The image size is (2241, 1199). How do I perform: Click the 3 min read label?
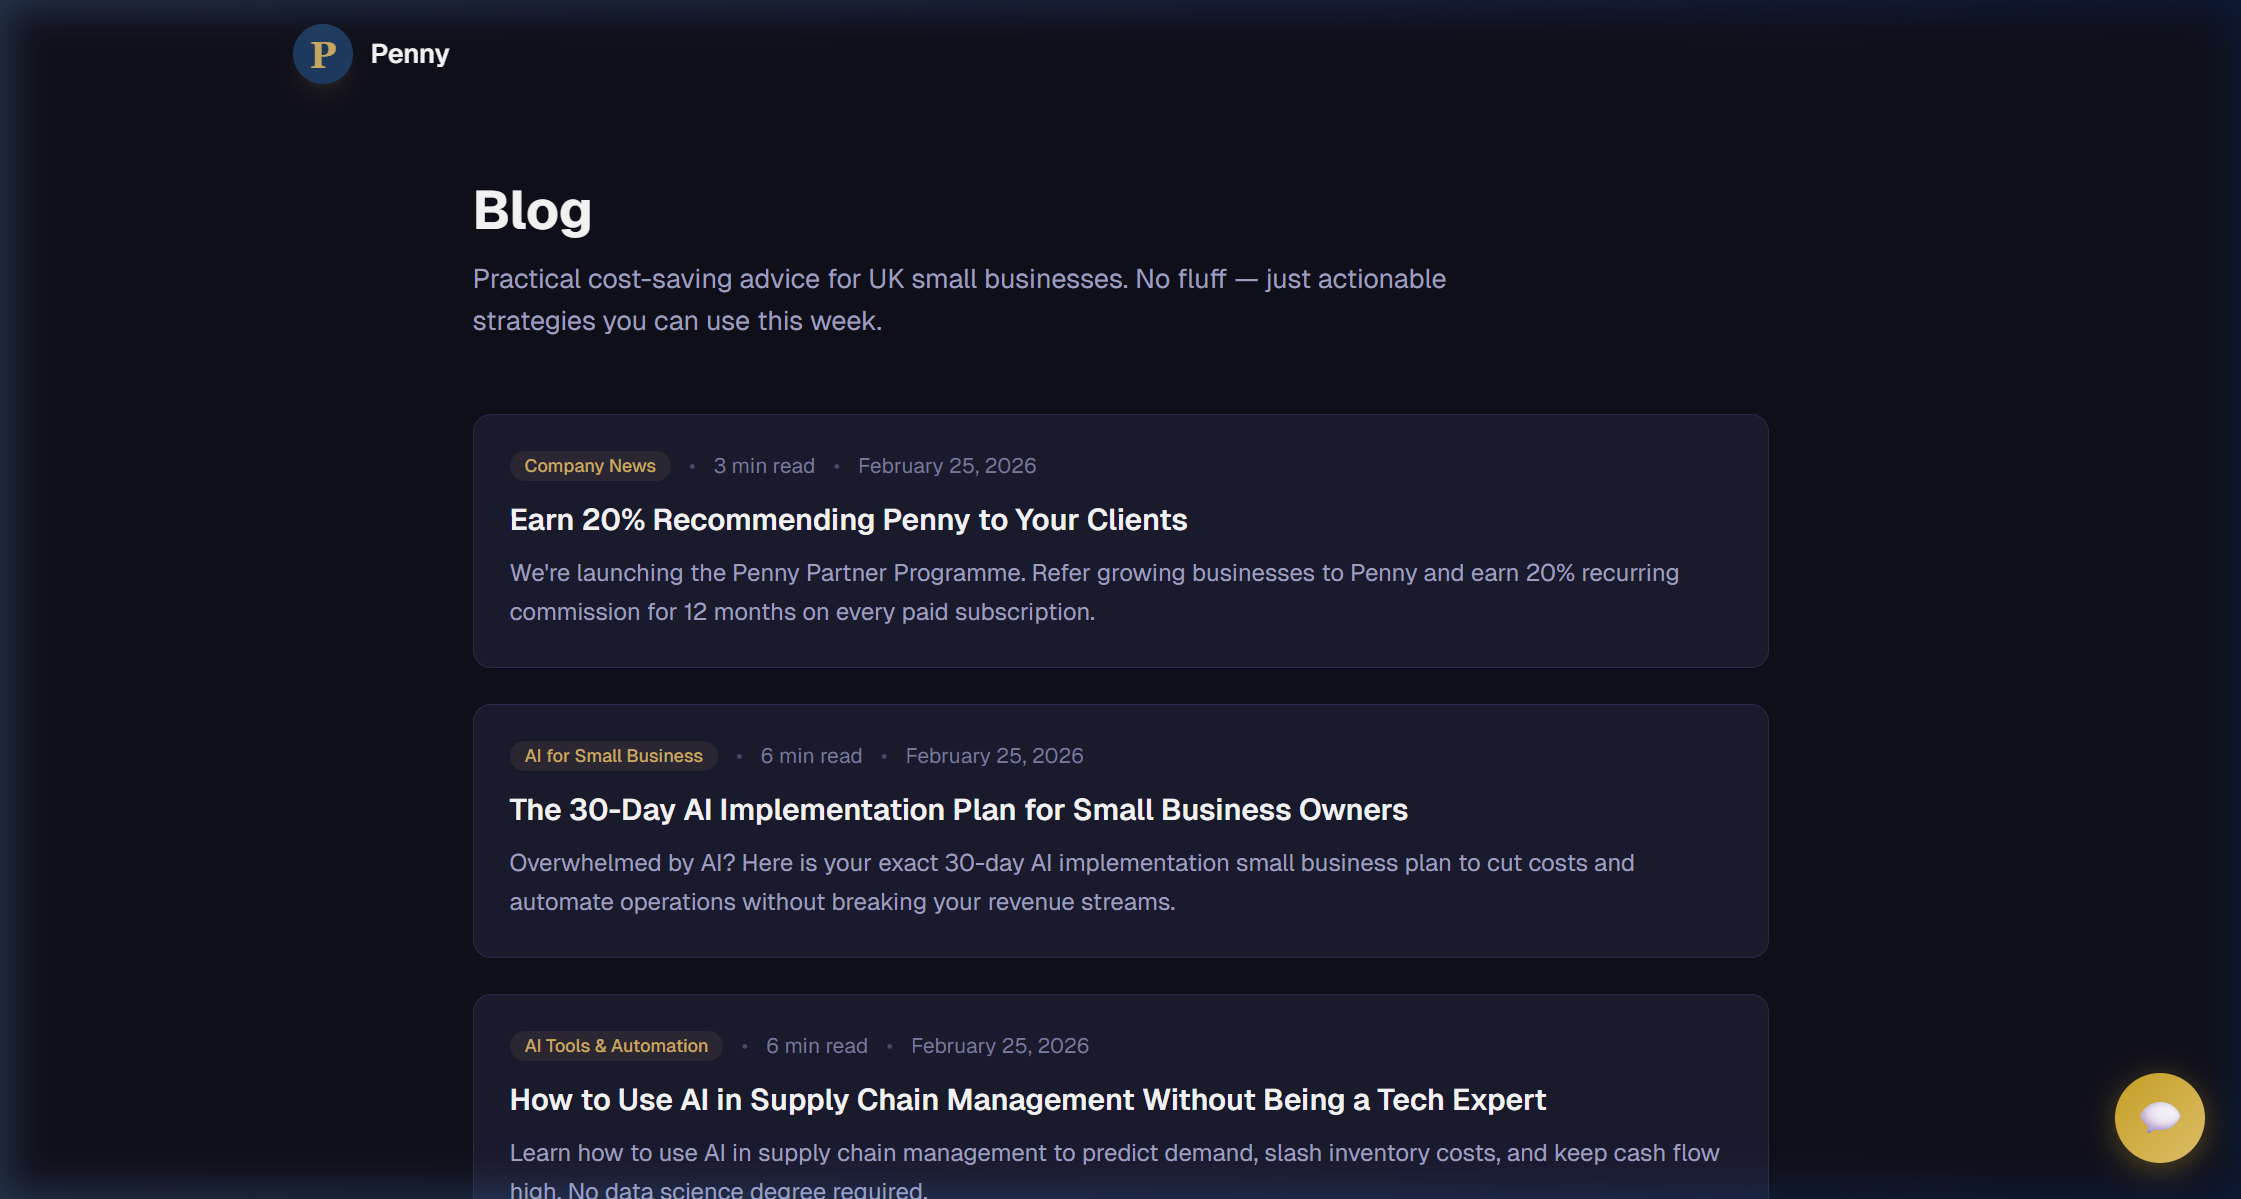point(763,465)
